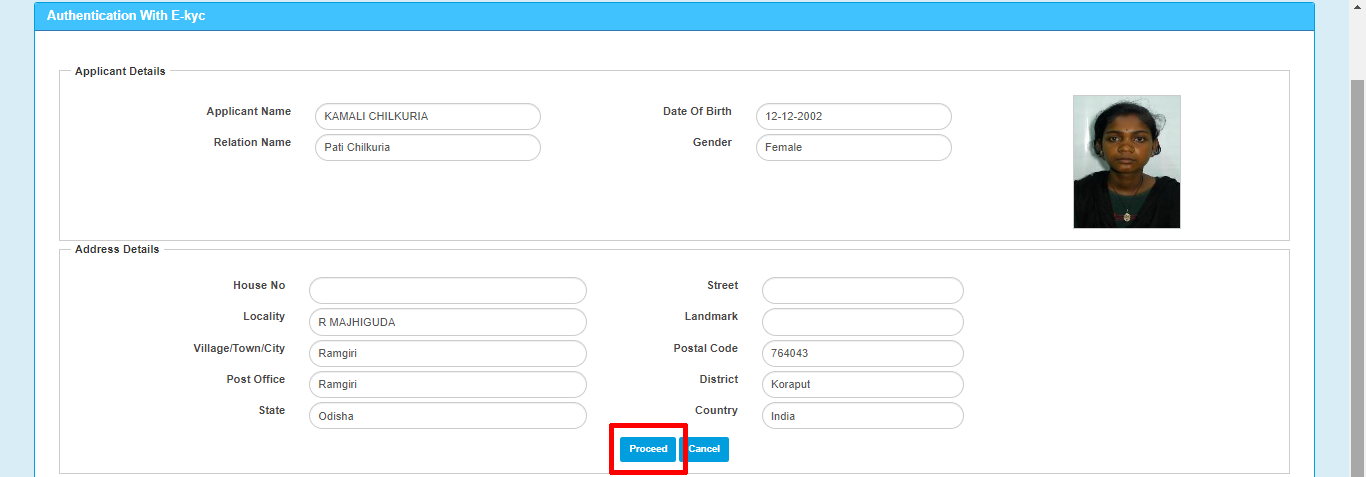The height and width of the screenshot is (477, 1366).
Task: Click the Date Of Birth label
Action: pyautogui.click(x=697, y=111)
